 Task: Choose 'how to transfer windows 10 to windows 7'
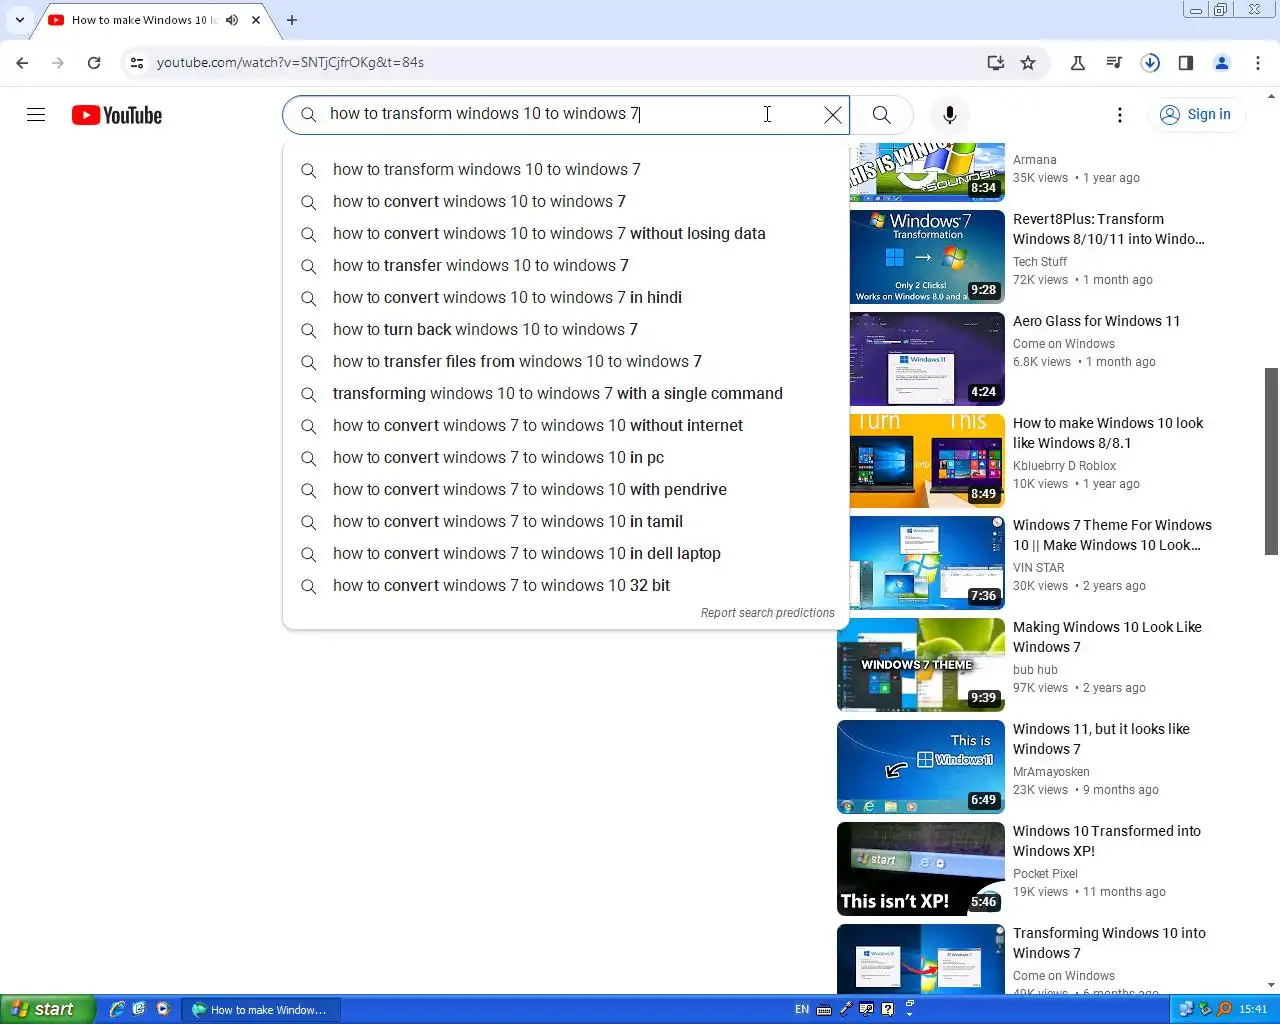tap(566, 266)
